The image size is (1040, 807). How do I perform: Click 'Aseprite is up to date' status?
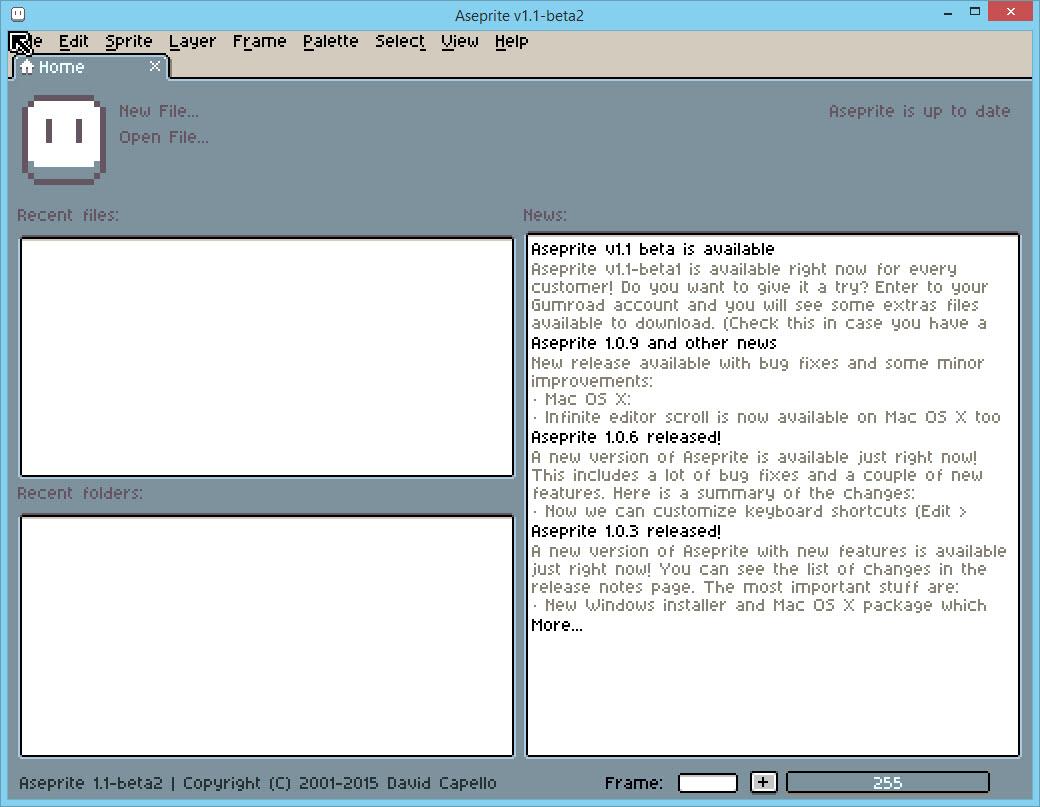coord(919,111)
